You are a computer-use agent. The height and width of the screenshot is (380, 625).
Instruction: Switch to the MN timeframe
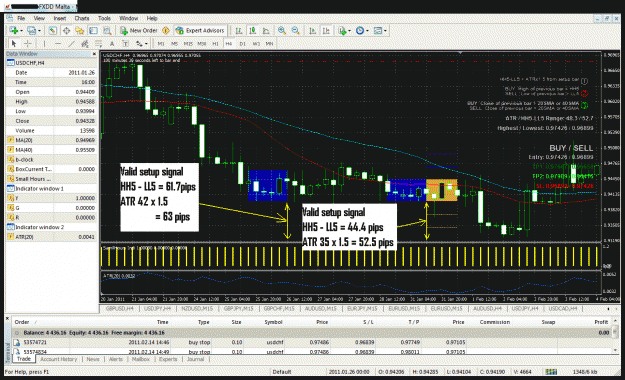click(269, 43)
